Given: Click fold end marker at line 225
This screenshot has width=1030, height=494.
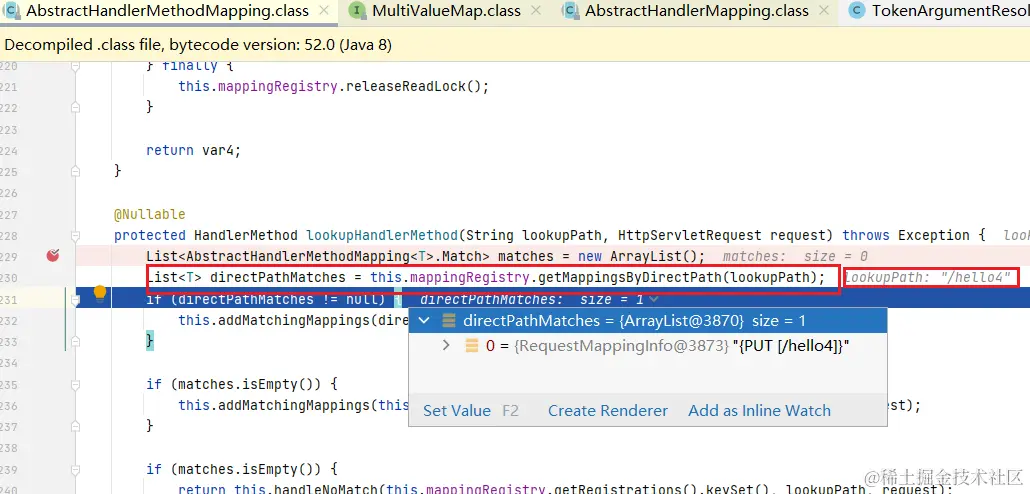Looking at the screenshot, I should point(76,170).
